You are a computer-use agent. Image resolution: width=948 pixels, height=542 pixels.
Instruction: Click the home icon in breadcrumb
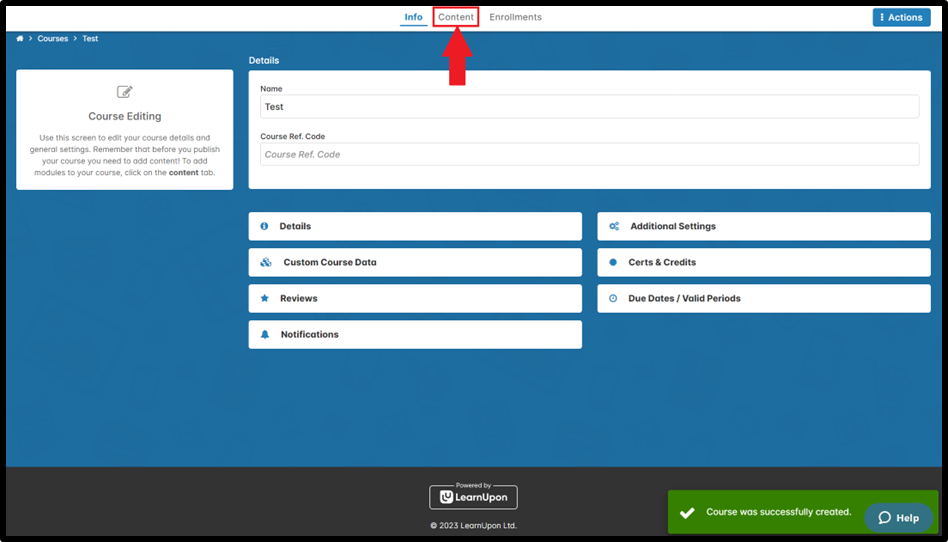(20, 39)
